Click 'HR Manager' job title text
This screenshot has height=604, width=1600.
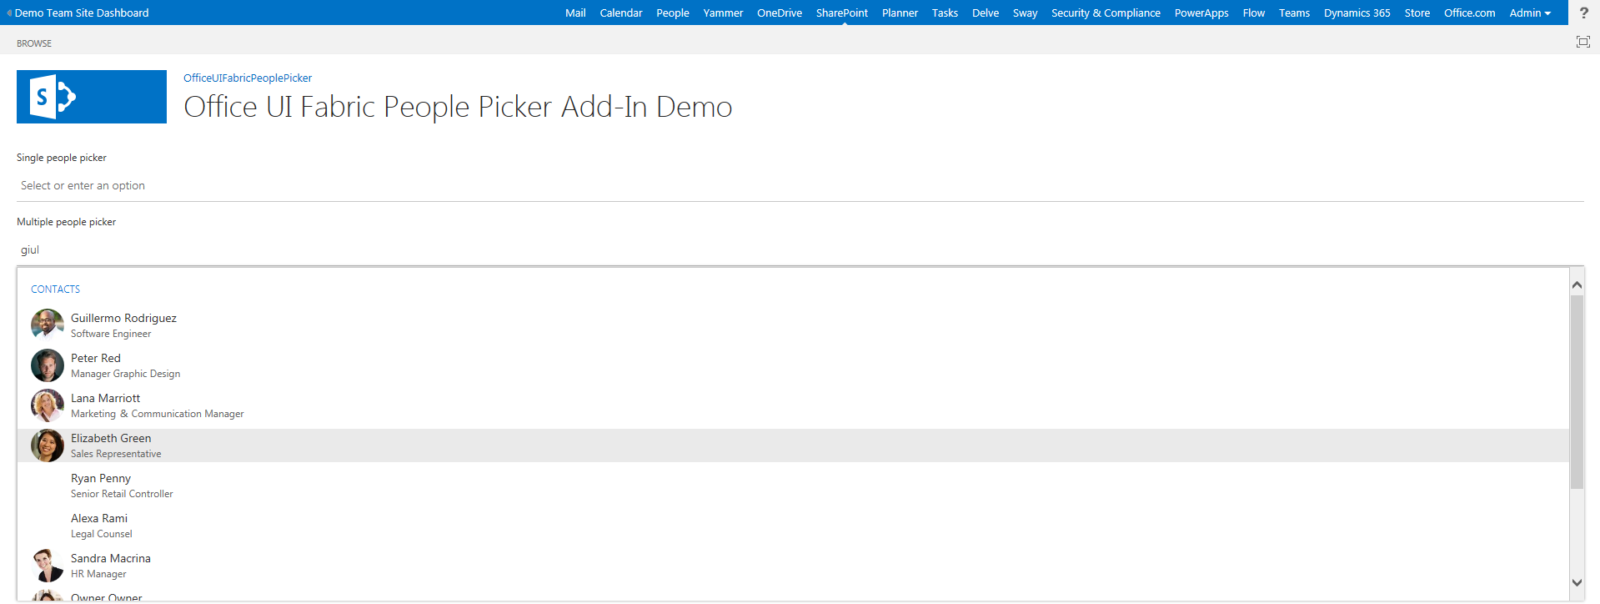(99, 574)
